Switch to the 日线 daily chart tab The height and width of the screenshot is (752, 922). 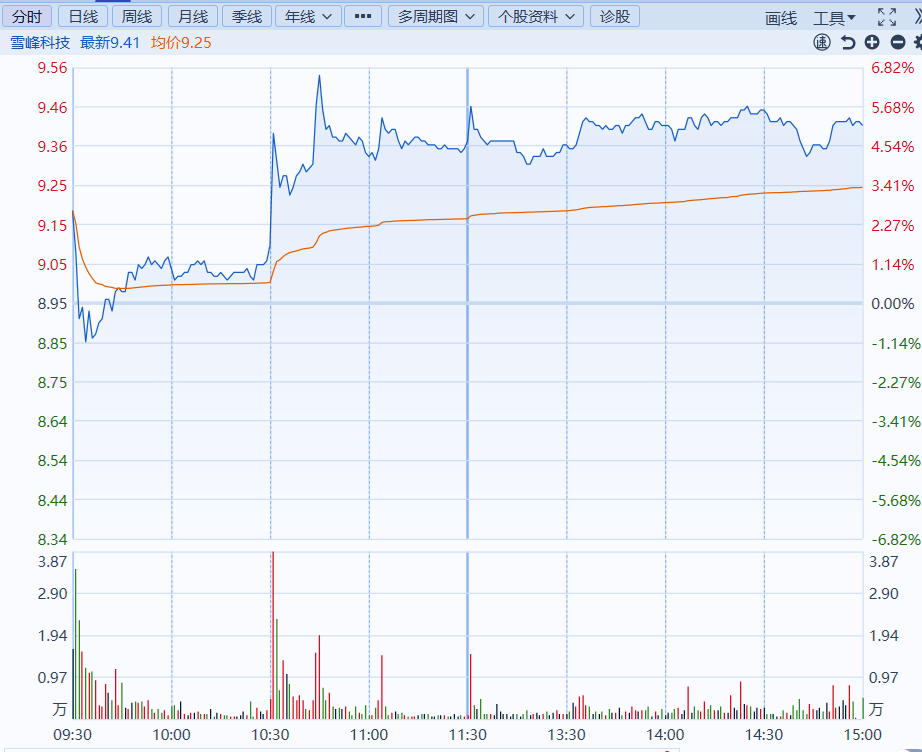pyautogui.click(x=83, y=16)
